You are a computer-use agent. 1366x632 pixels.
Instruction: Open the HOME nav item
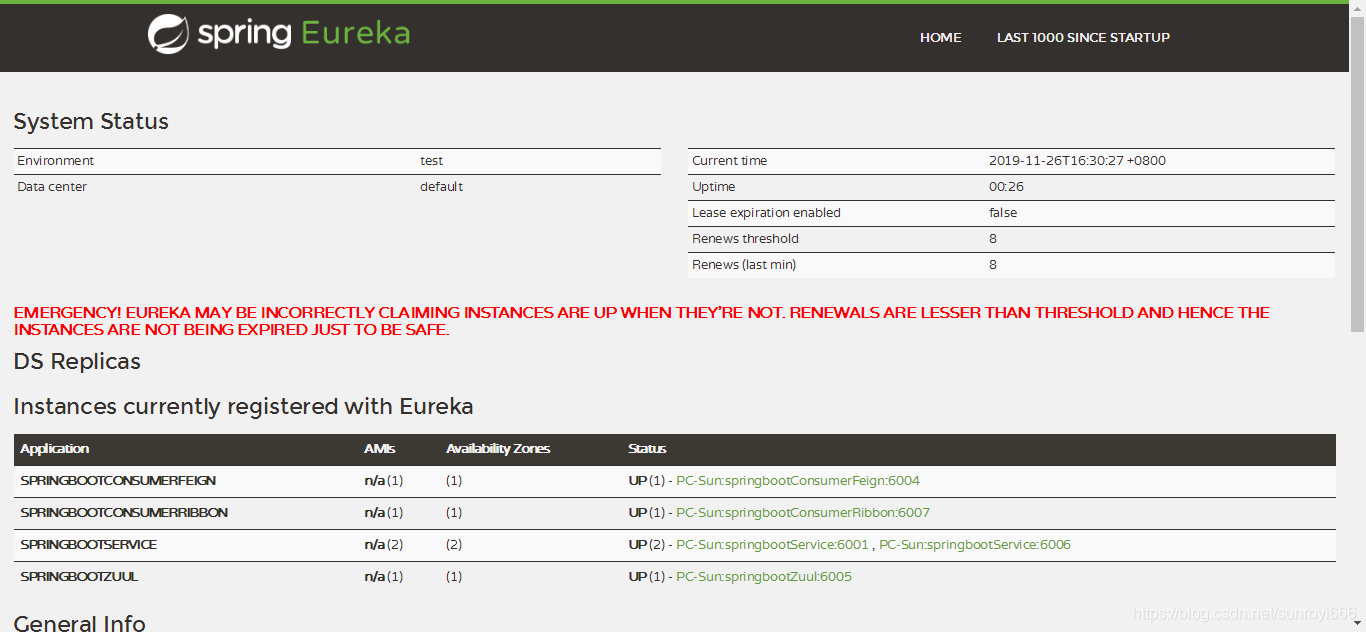(940, 38)
